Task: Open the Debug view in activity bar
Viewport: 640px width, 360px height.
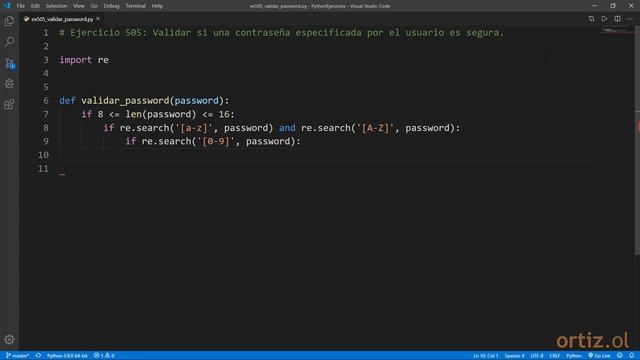Action: coord(9,84)
